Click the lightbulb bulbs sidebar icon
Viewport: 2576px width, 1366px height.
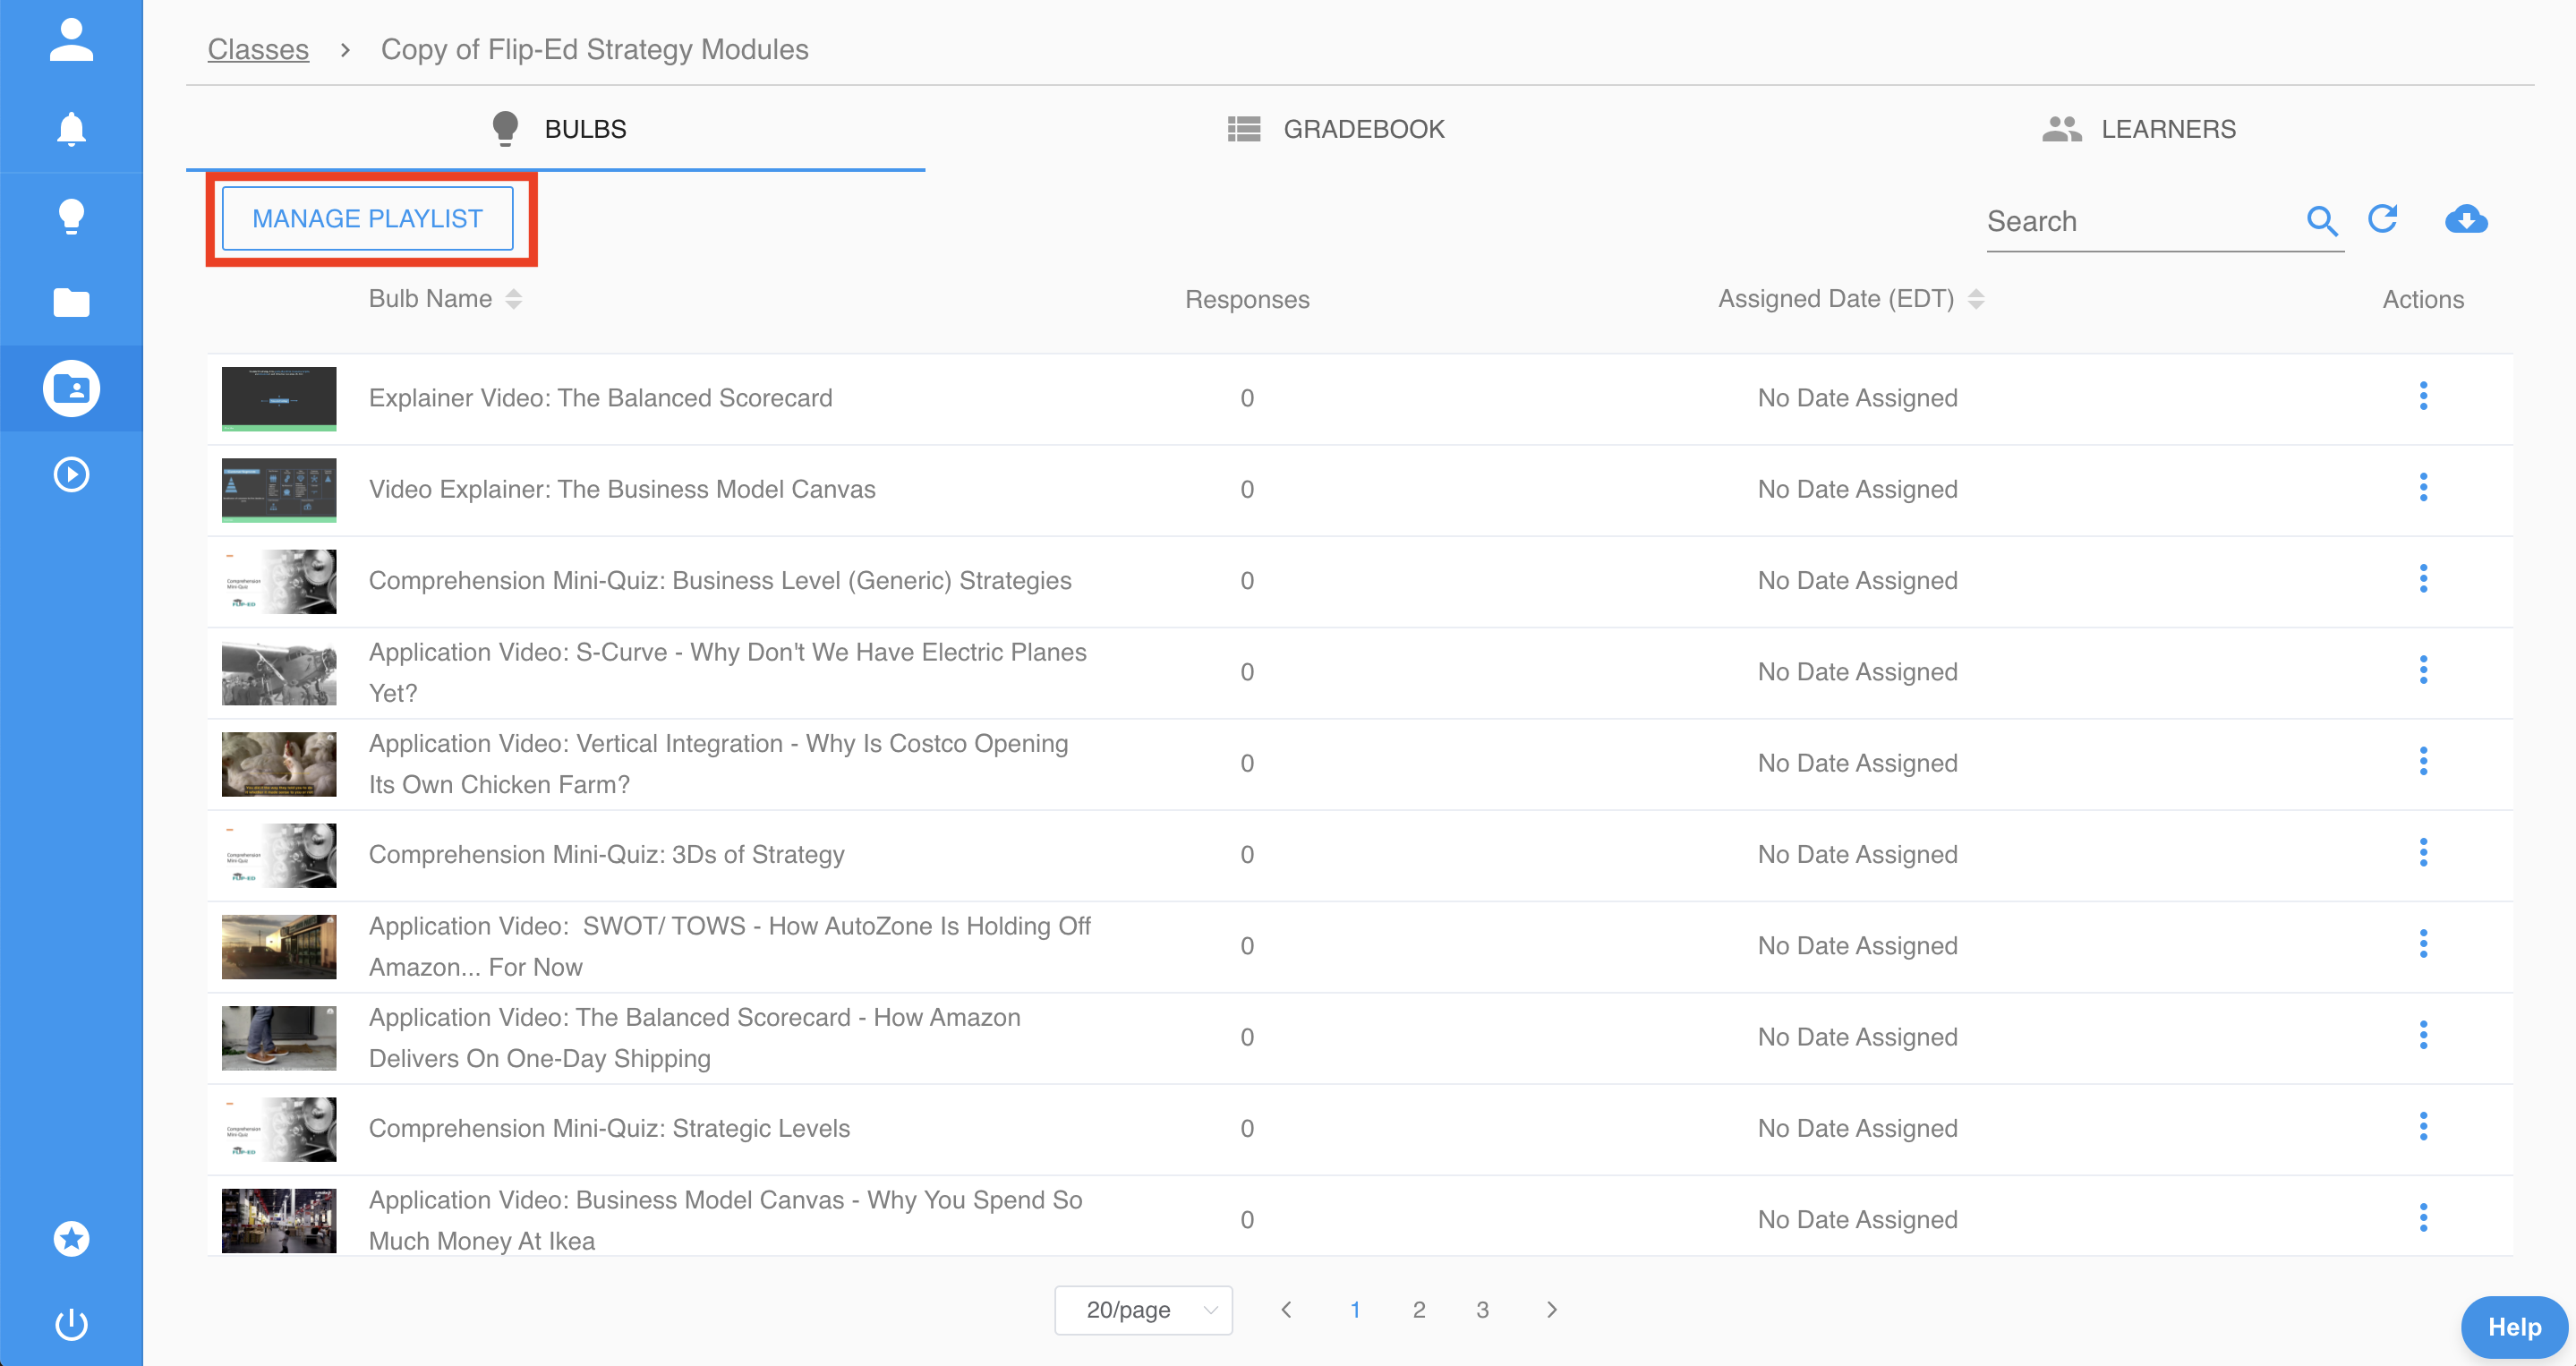tap(71, 215)
